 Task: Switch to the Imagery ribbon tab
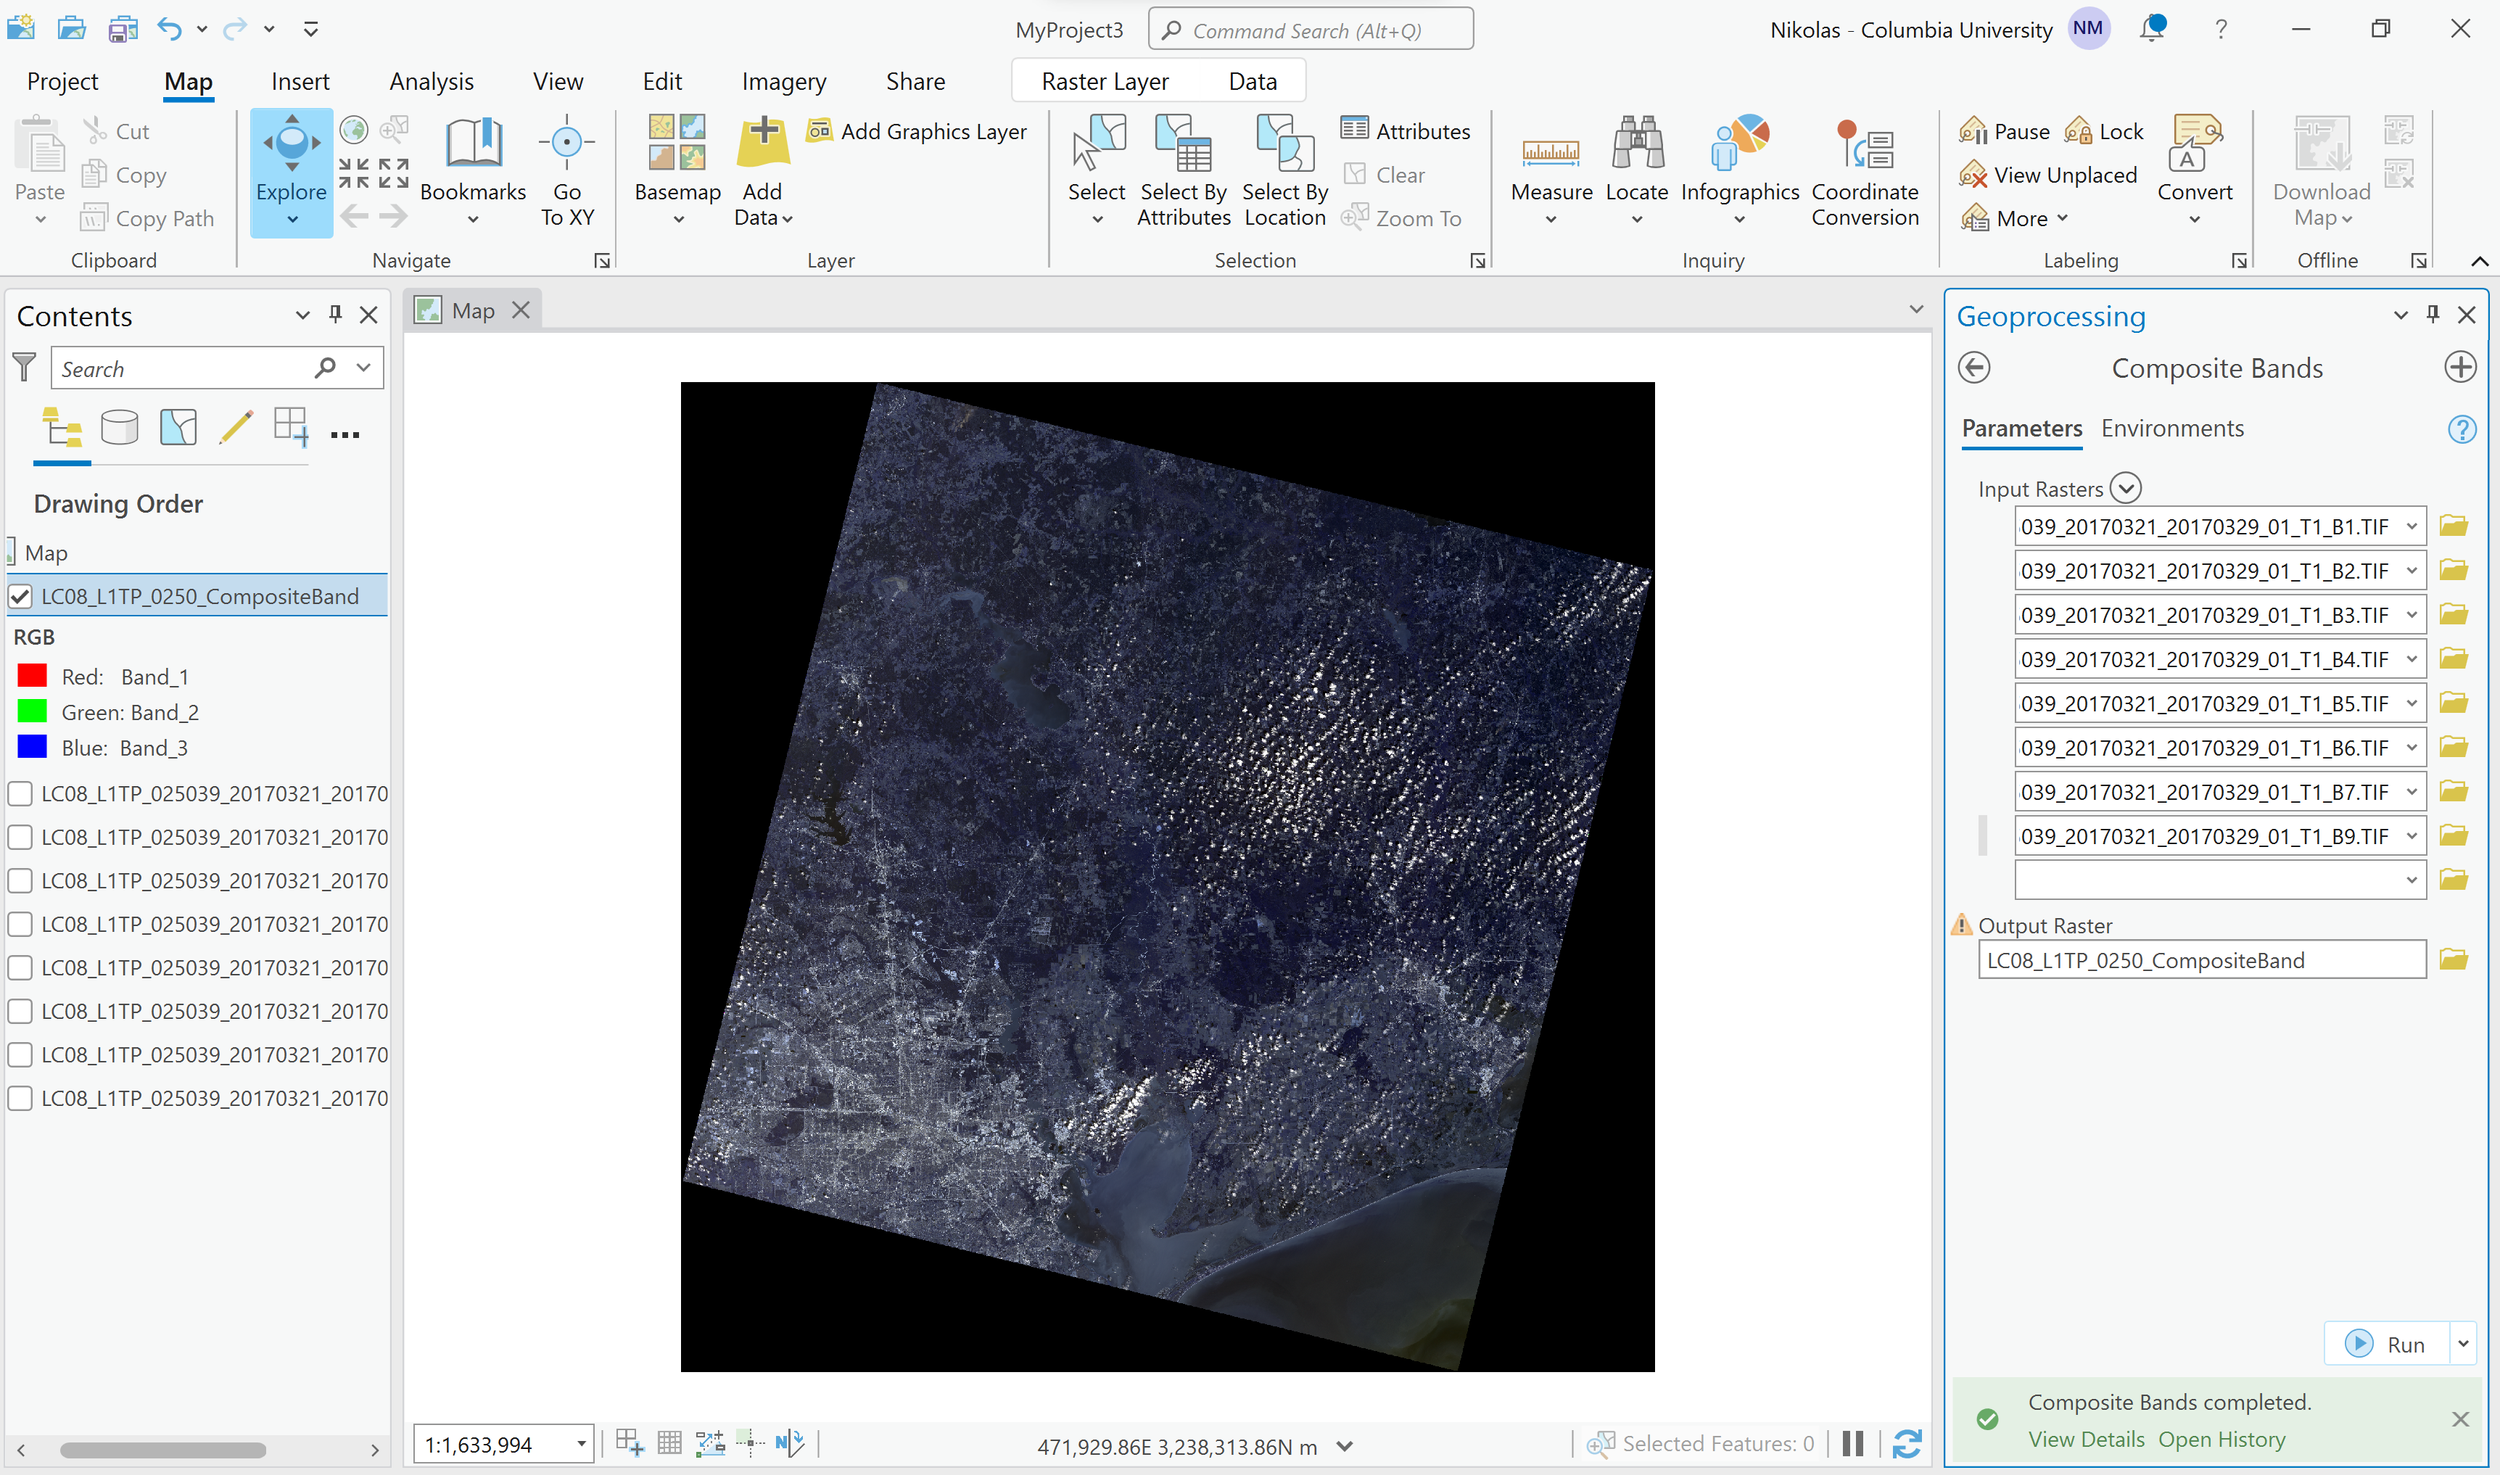[x=783, y=81]
